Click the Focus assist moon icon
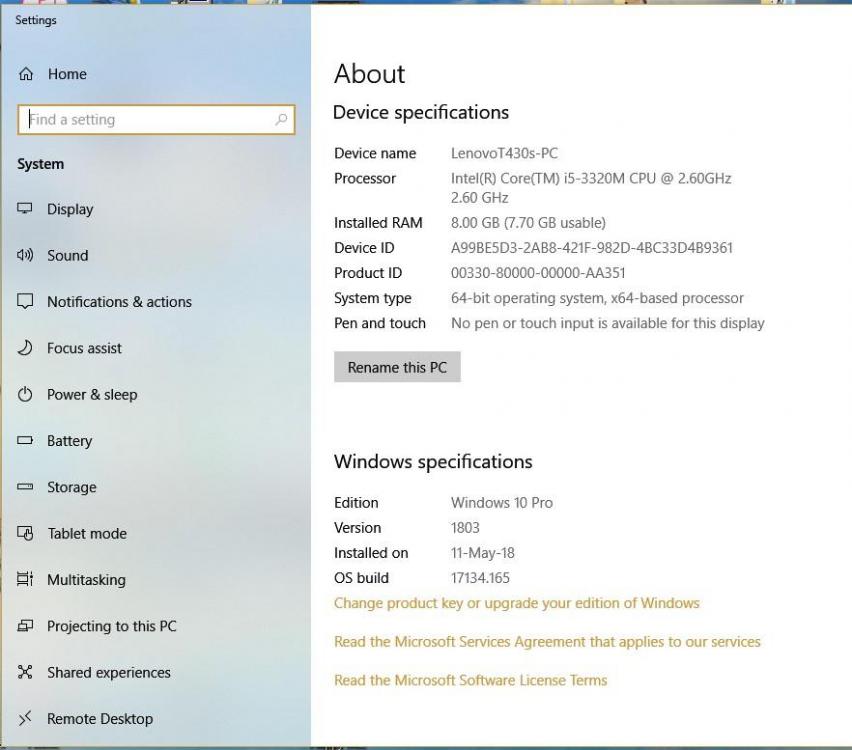This screenshot has width=852, height=750. pos(26,348)
